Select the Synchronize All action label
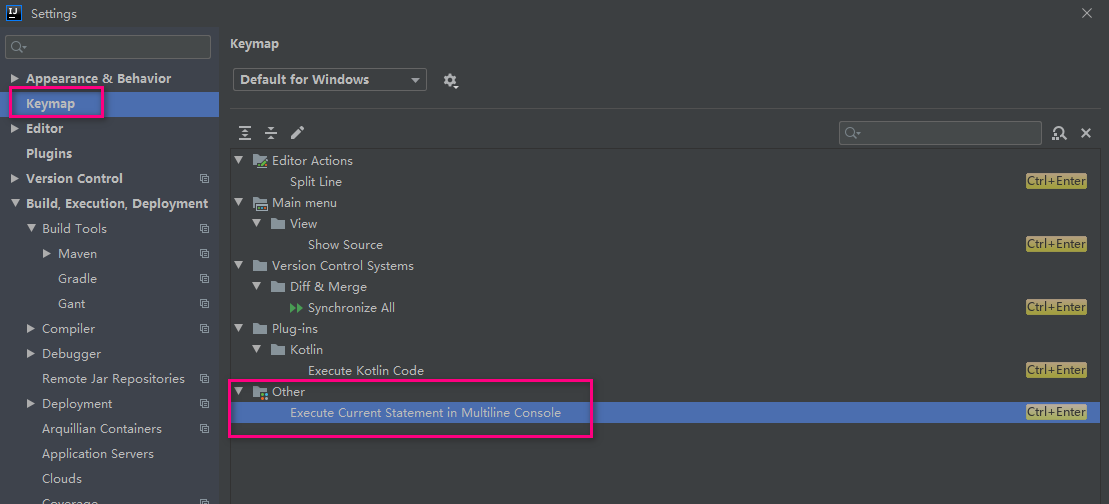 click(x=352, y=308)
